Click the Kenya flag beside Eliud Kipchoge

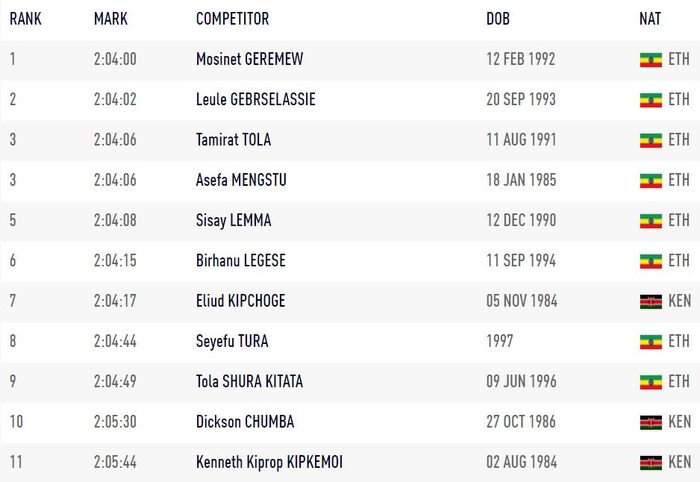pos(651,301)
